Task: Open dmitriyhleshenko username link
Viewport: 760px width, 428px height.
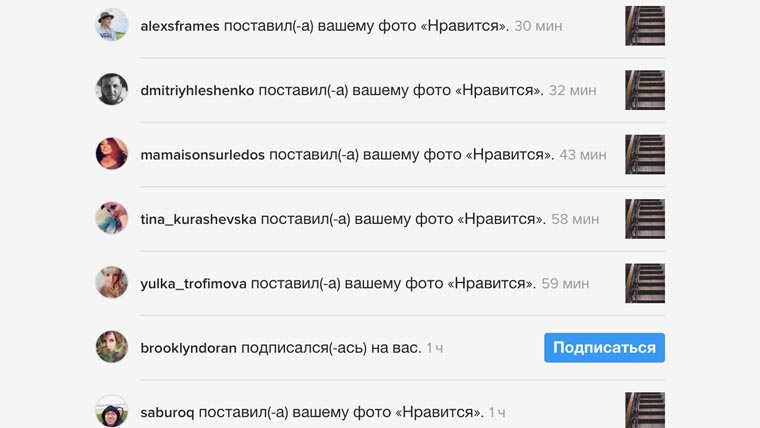Action: tap(197, 90)
